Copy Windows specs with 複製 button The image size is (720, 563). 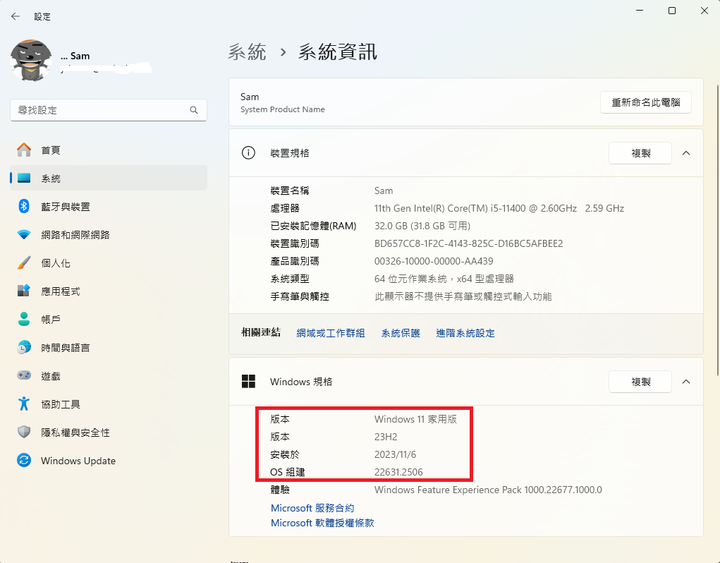point(640,382)
